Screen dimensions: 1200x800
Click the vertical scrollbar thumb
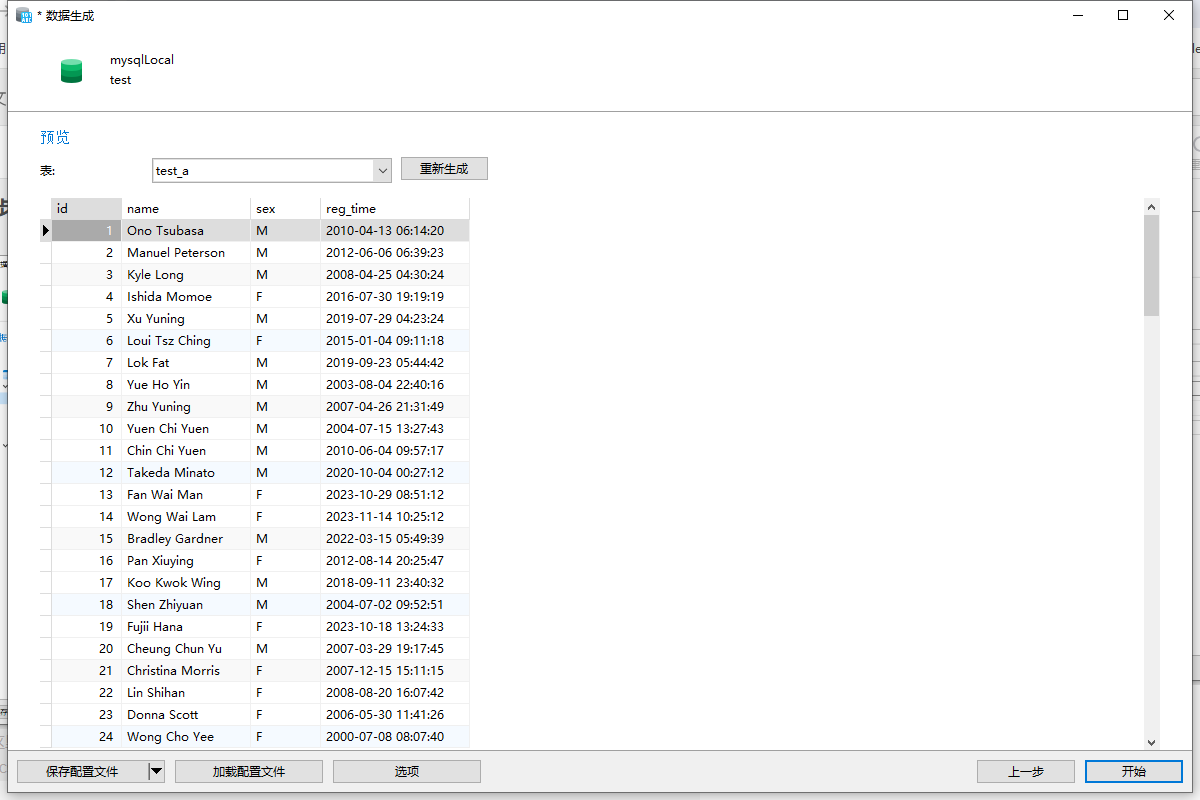click(x=1151, y=265)
